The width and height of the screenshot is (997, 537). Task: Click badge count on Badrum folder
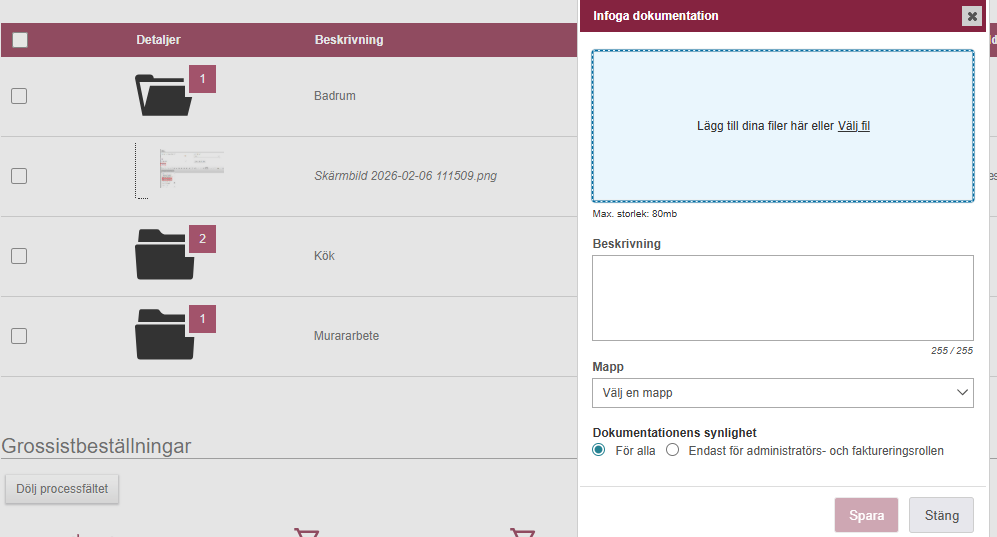(x=202, y=79)
